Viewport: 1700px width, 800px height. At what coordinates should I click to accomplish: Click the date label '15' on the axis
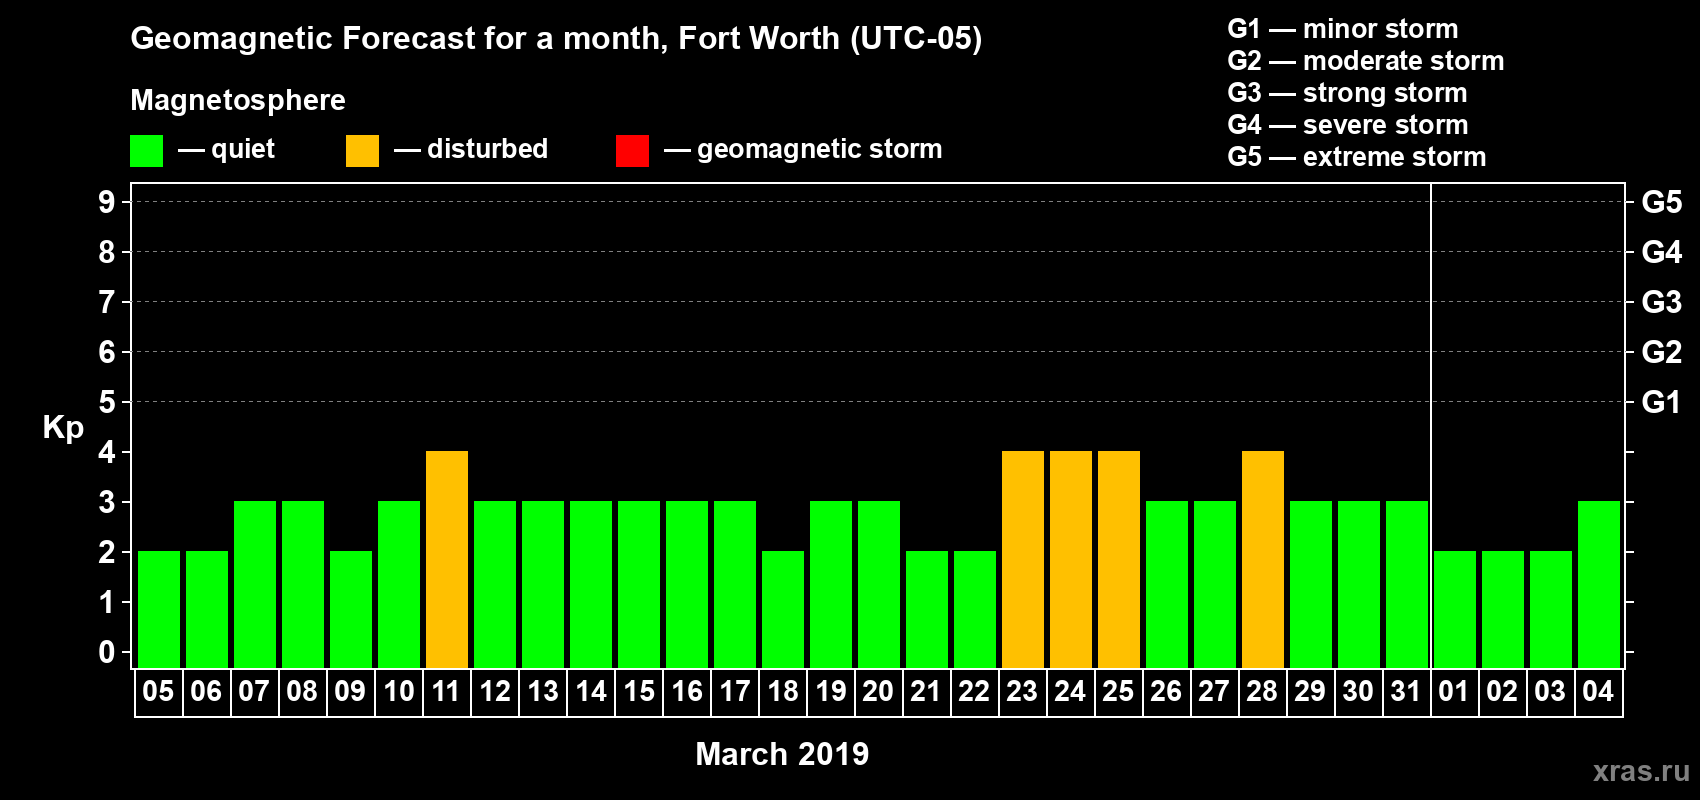(x=639, y=692)
